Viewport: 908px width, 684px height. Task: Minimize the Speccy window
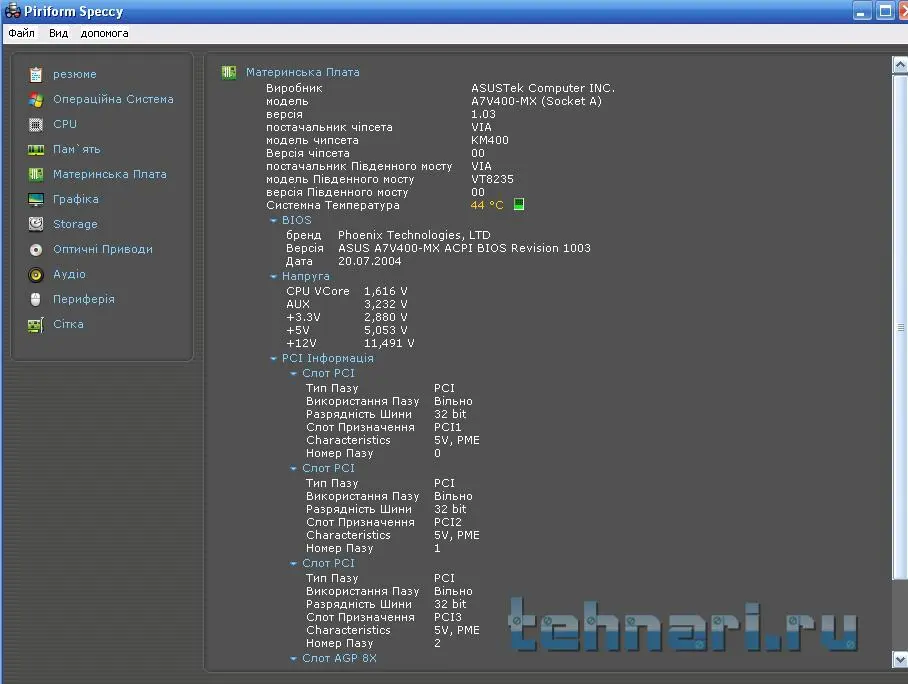862,11
